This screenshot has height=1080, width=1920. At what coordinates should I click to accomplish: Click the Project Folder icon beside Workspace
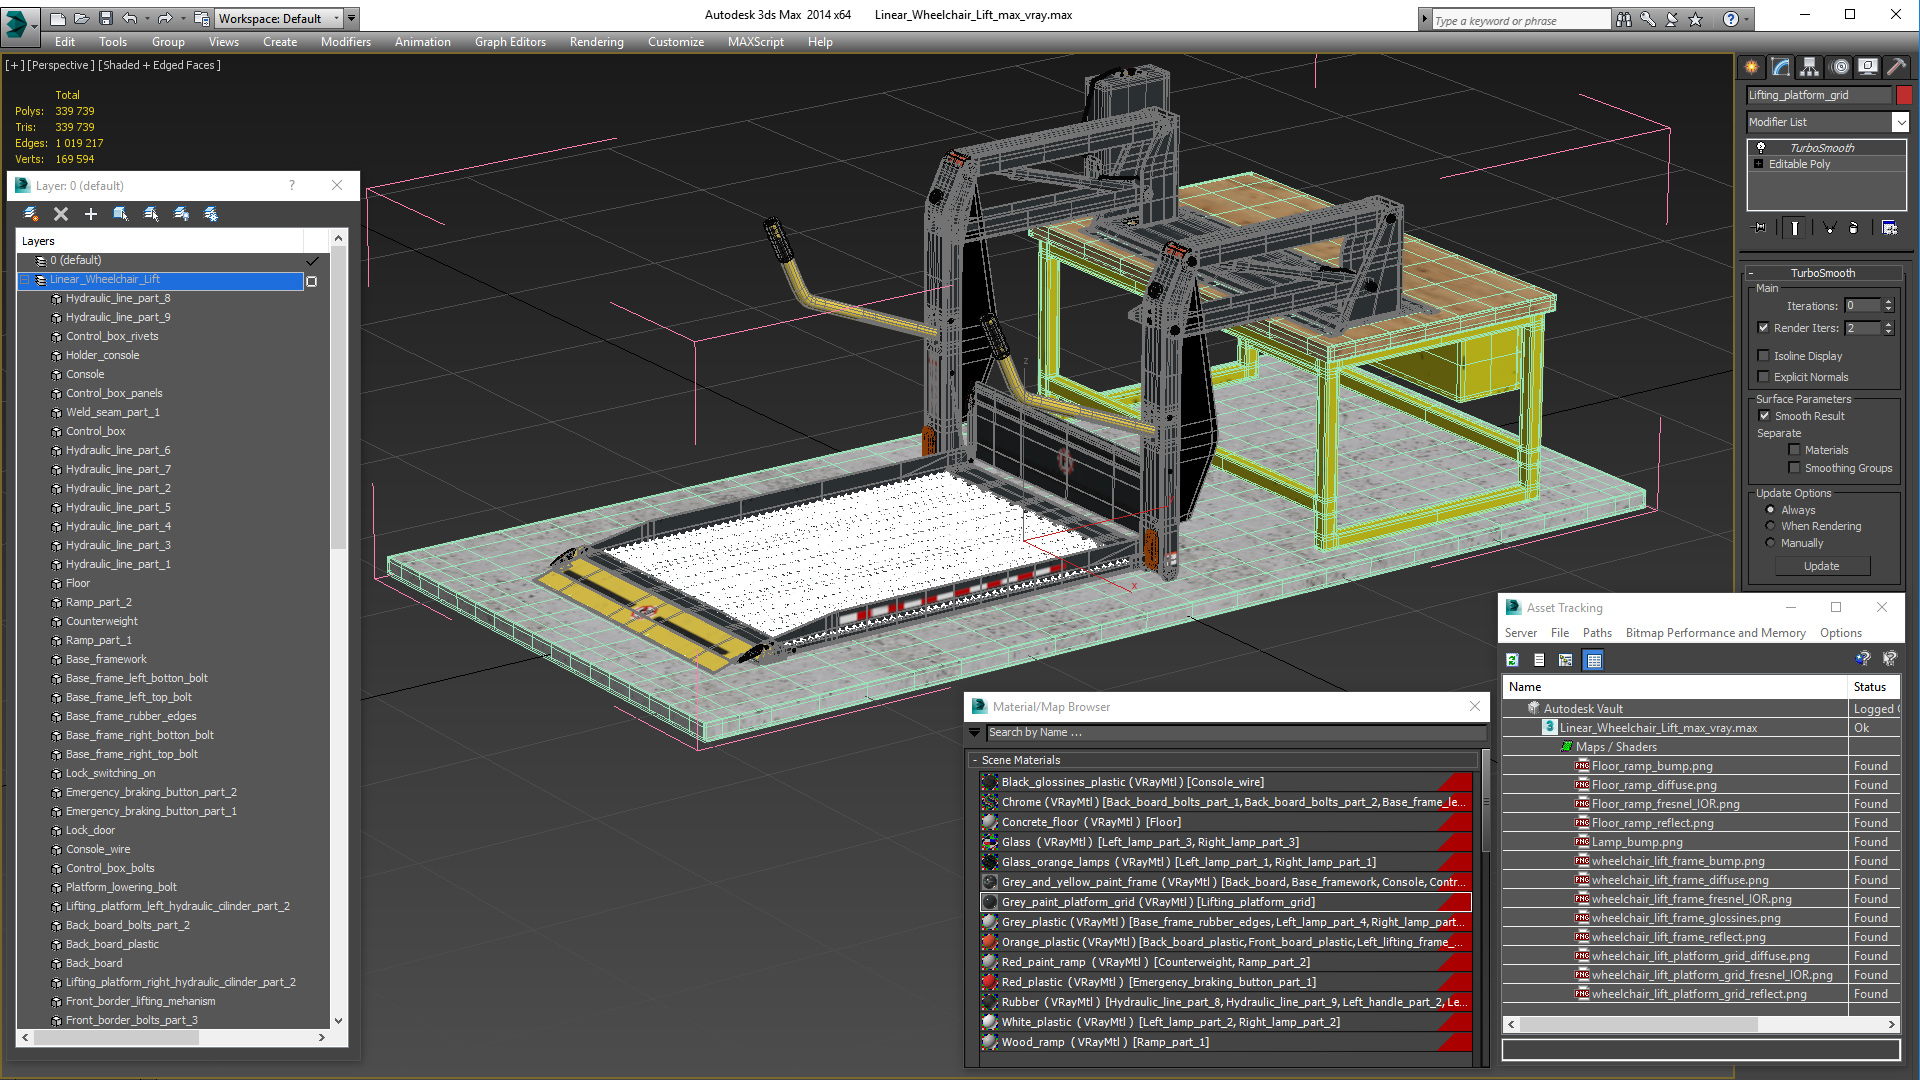coord(202,18)
